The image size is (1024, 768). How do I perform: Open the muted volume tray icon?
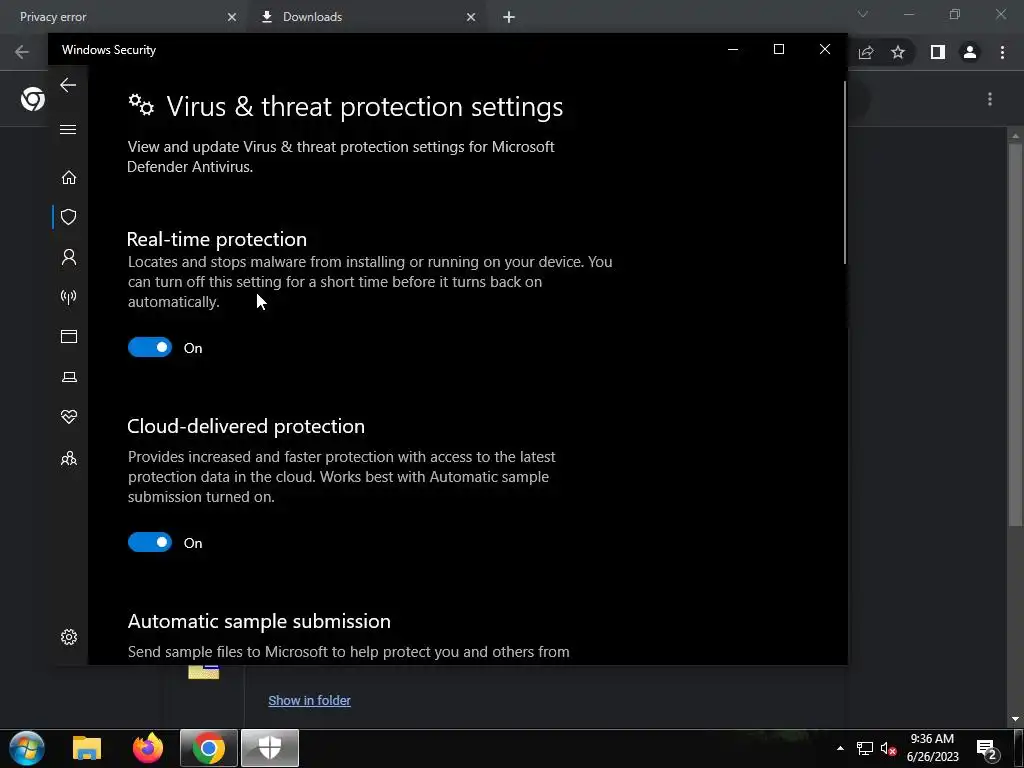[888, 748]
